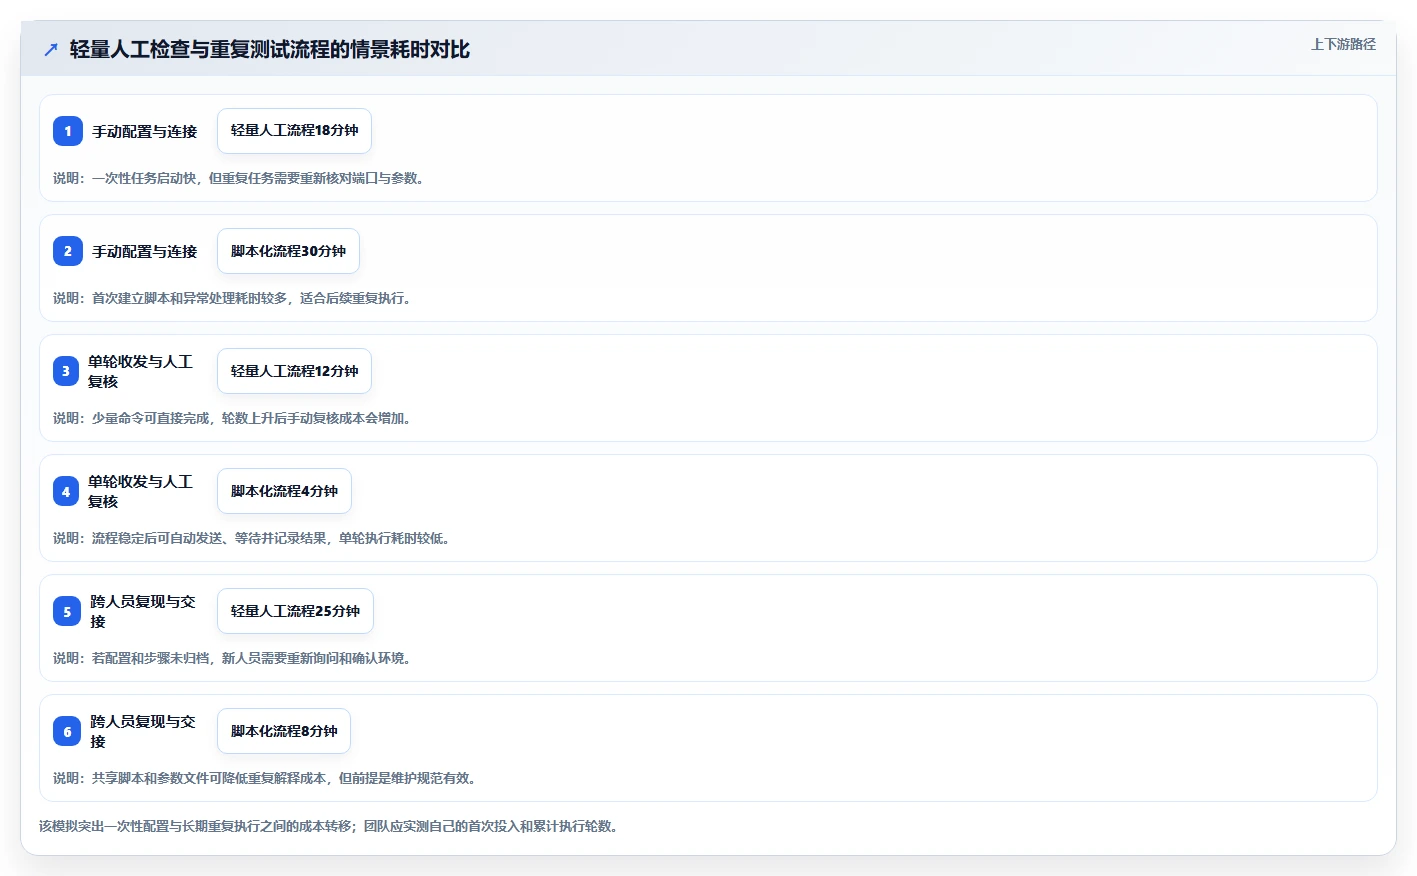Click step number 6 badge

pos(67,731)
